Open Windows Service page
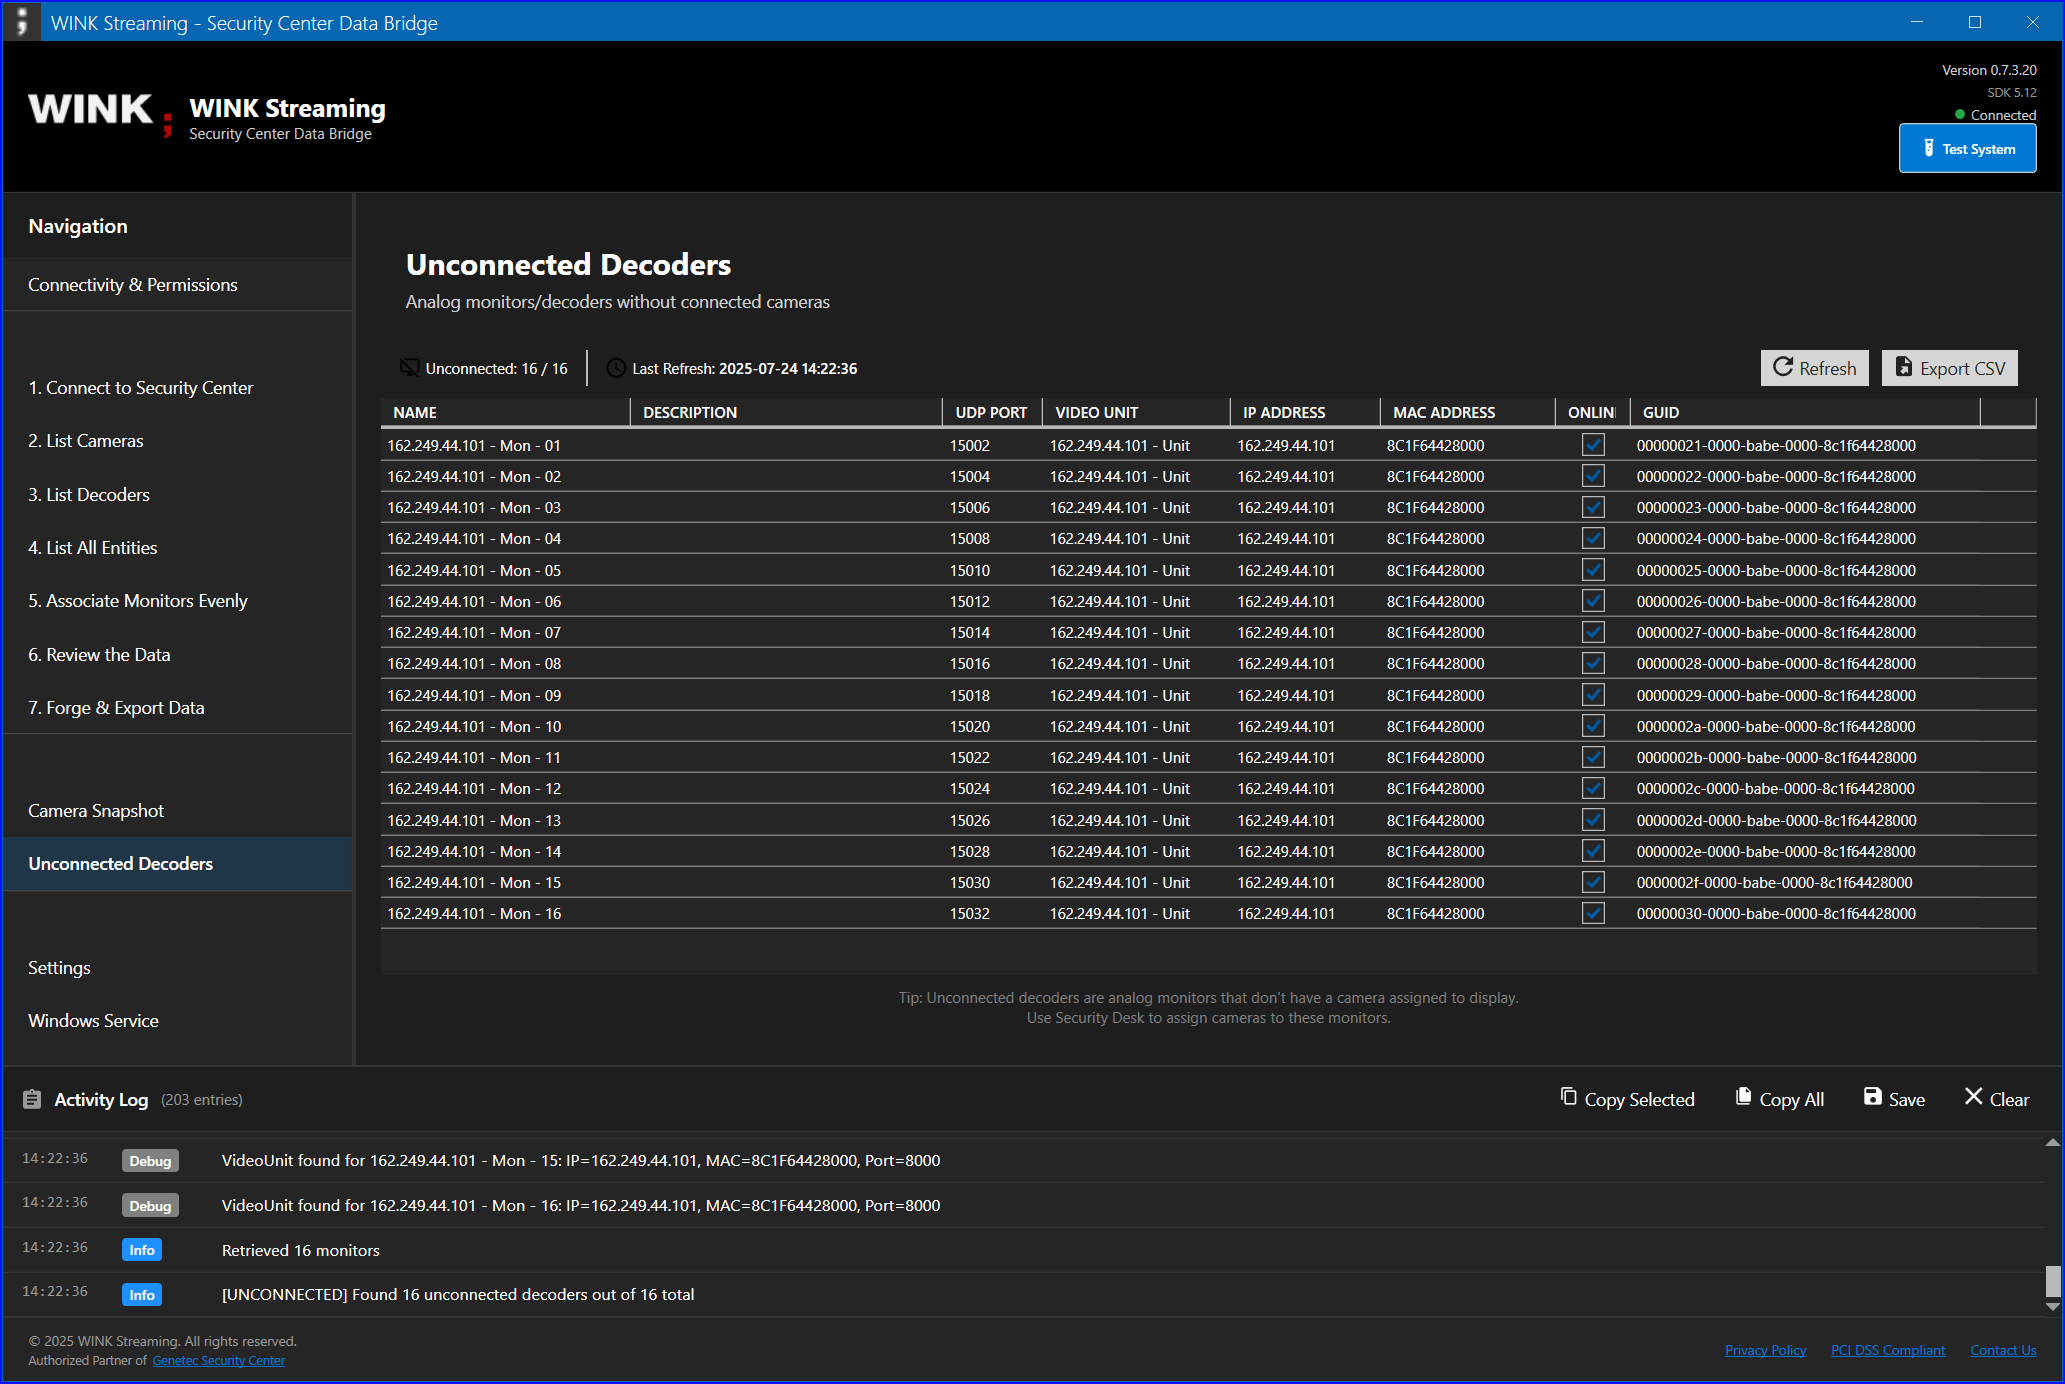 coord(177,1021)
